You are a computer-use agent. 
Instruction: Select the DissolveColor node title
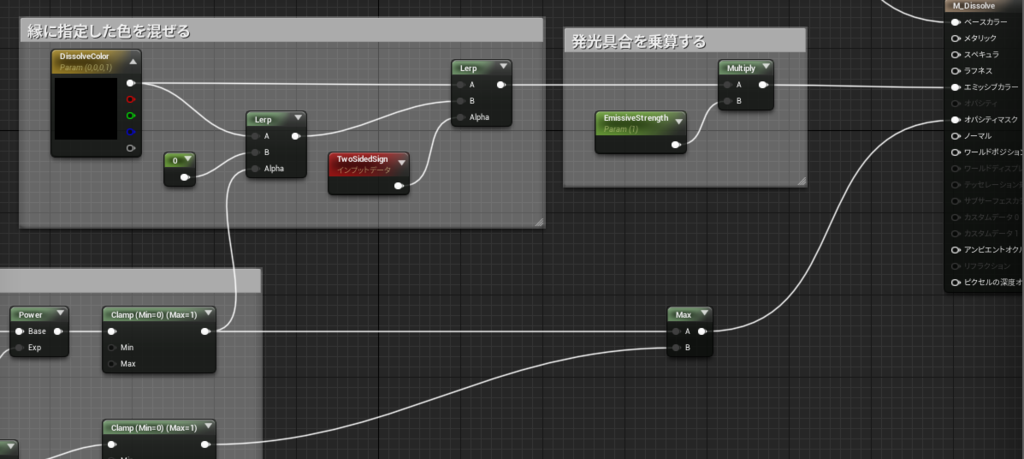84,57
